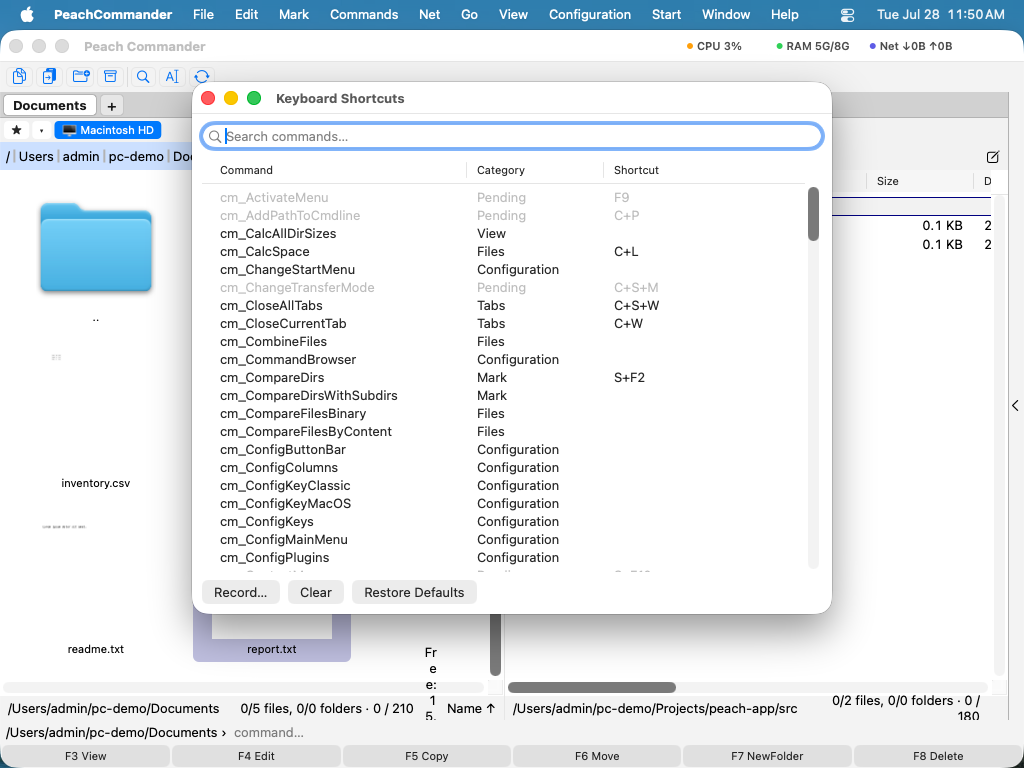Click the copy files toolbar icon
1024x768 pixels.
[20, 76]
